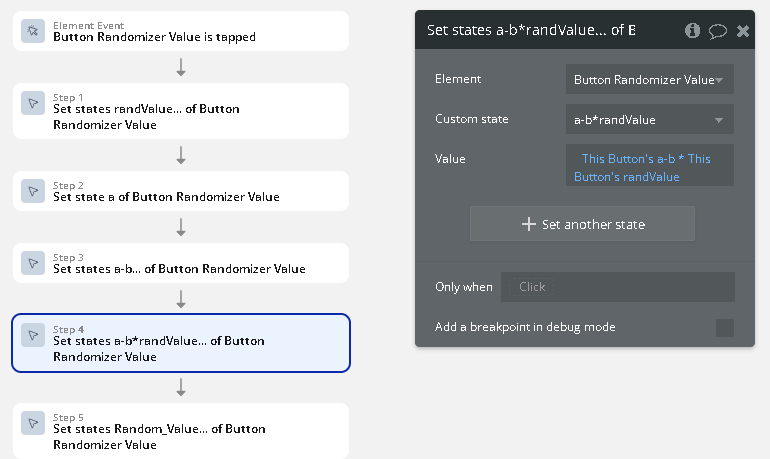Screen dimensions: 770x459
Task: Enable the debug mode breakpoint checkbox
Action: point(725,328)
